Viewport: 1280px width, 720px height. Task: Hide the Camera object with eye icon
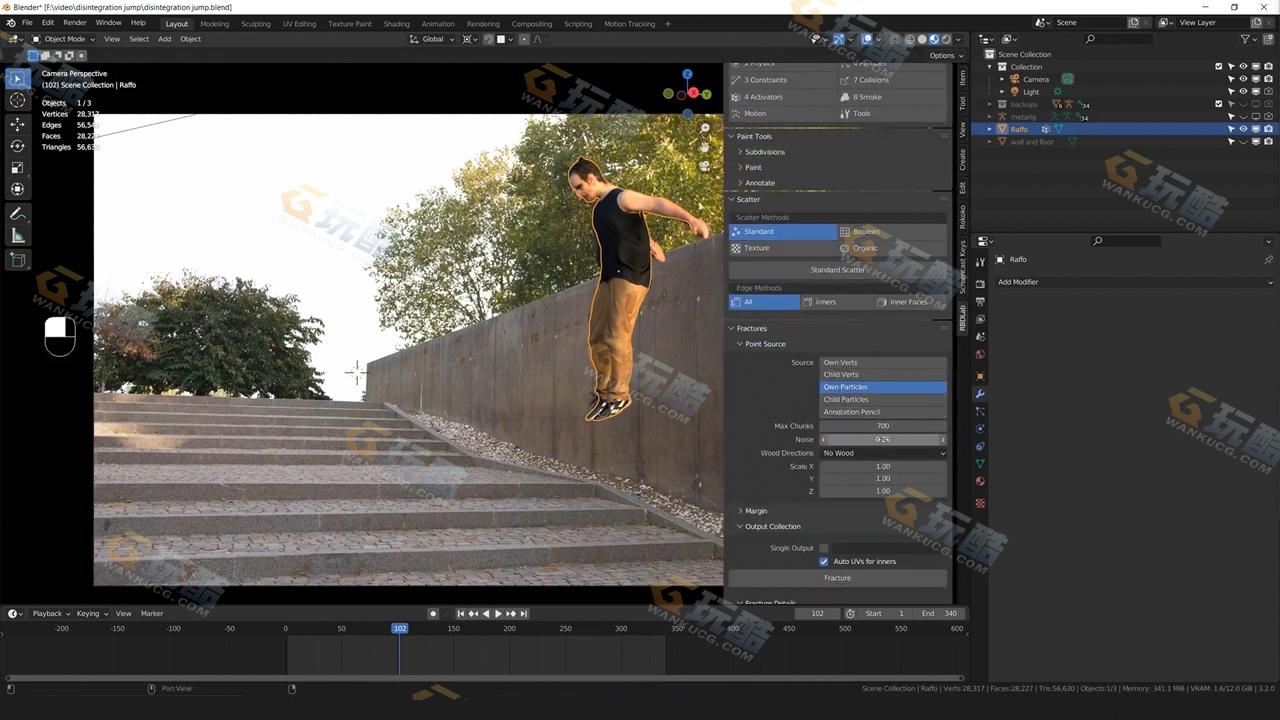point(1243,79)
